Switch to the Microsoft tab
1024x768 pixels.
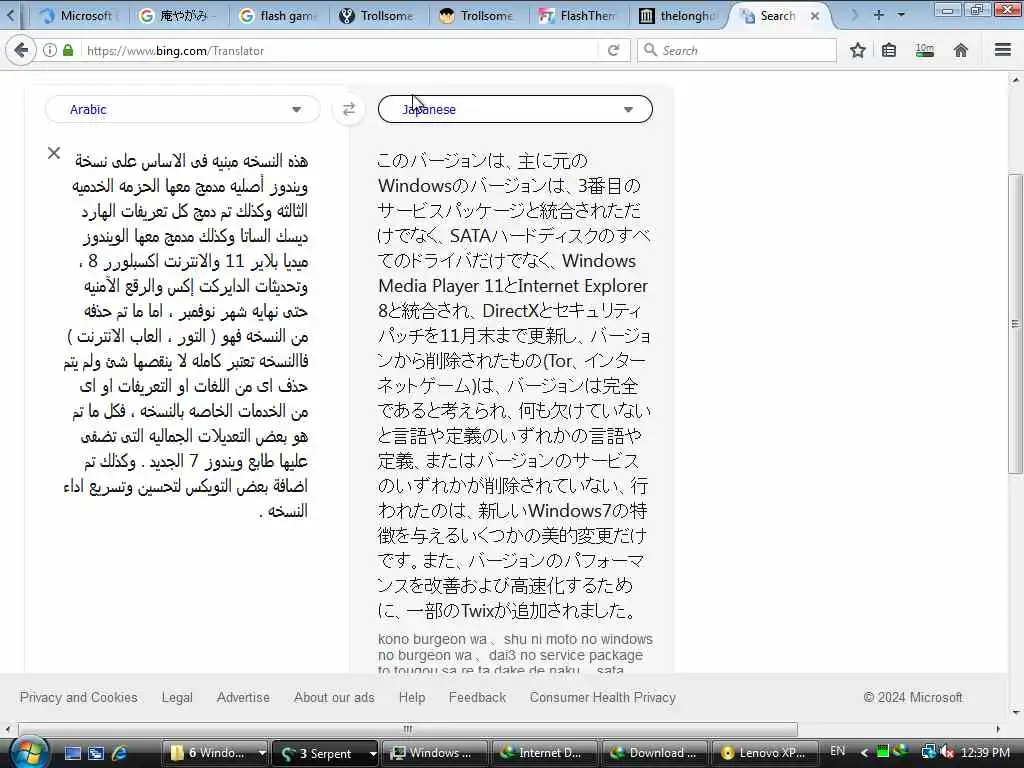tap(77, 16)
